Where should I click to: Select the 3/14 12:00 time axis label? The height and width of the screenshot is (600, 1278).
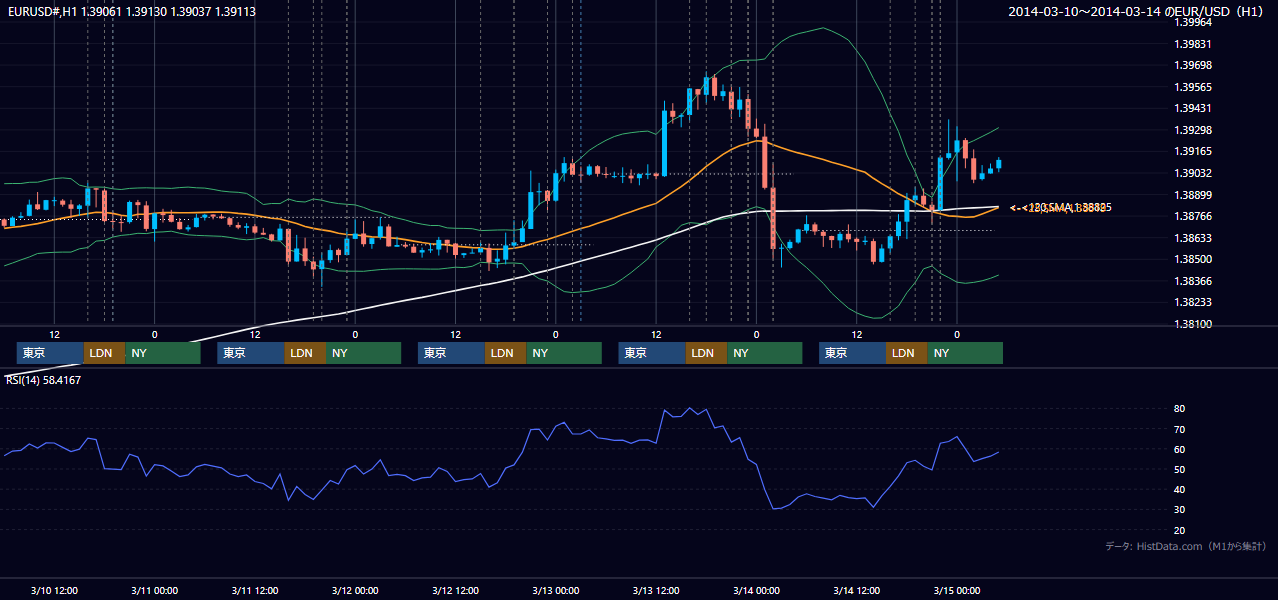coord(856,590)
